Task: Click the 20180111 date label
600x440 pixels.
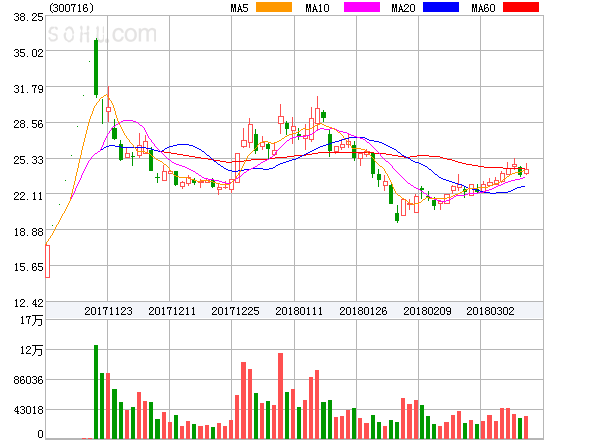Action: click(x=299, y=311)
